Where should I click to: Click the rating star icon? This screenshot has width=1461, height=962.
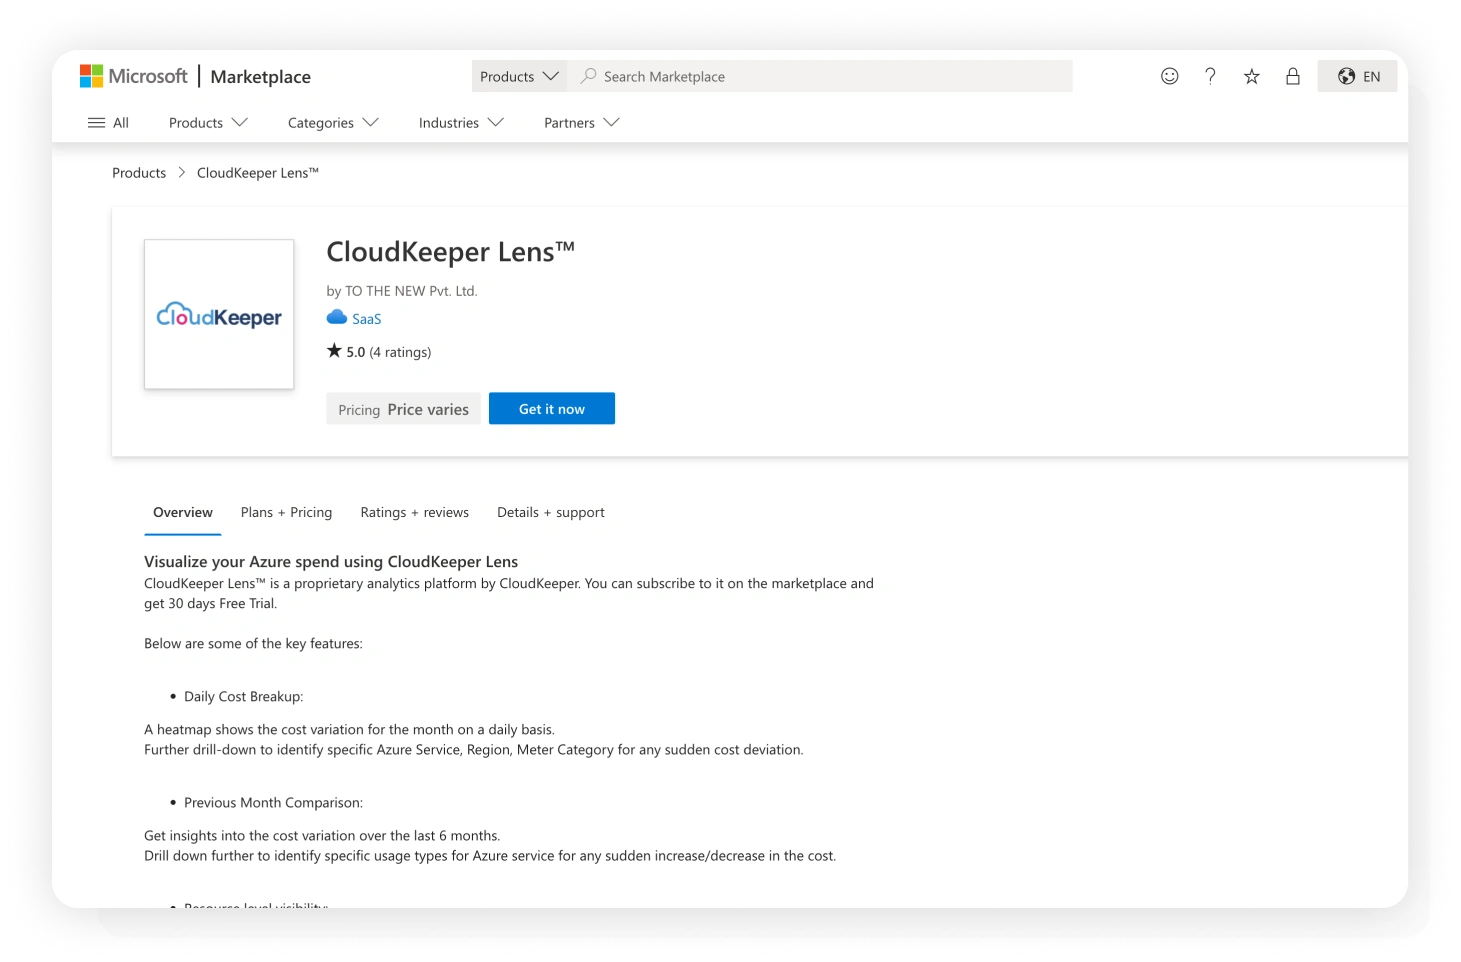tap(334, 351)
